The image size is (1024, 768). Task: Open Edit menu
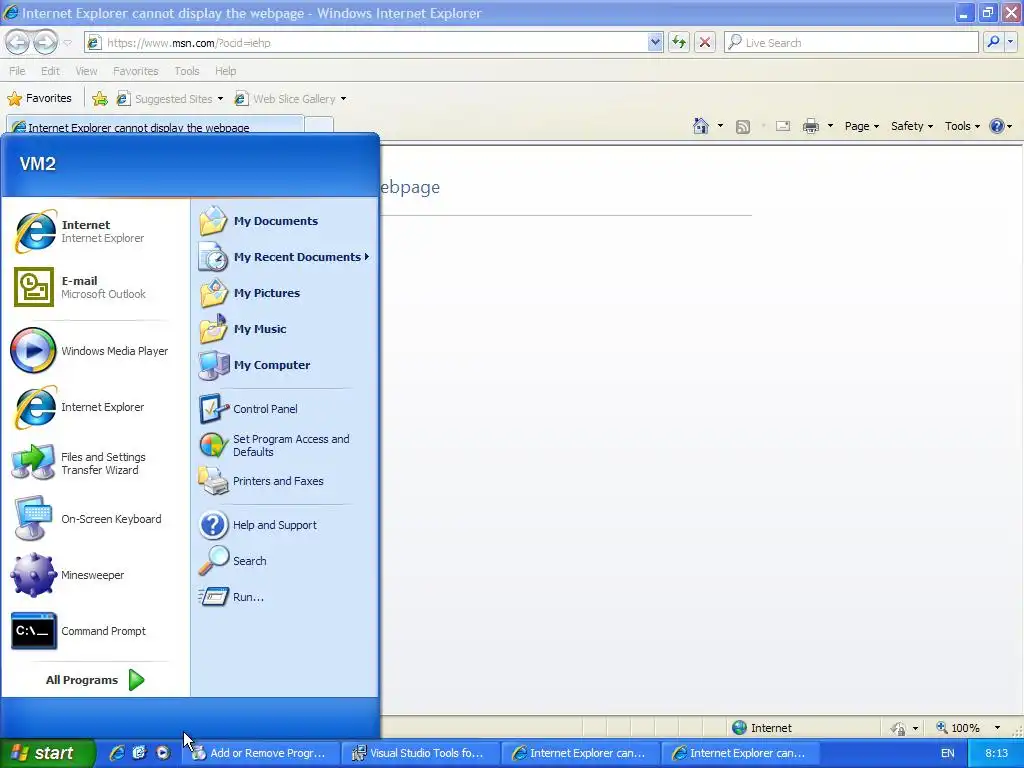click(x=50, y=71)
